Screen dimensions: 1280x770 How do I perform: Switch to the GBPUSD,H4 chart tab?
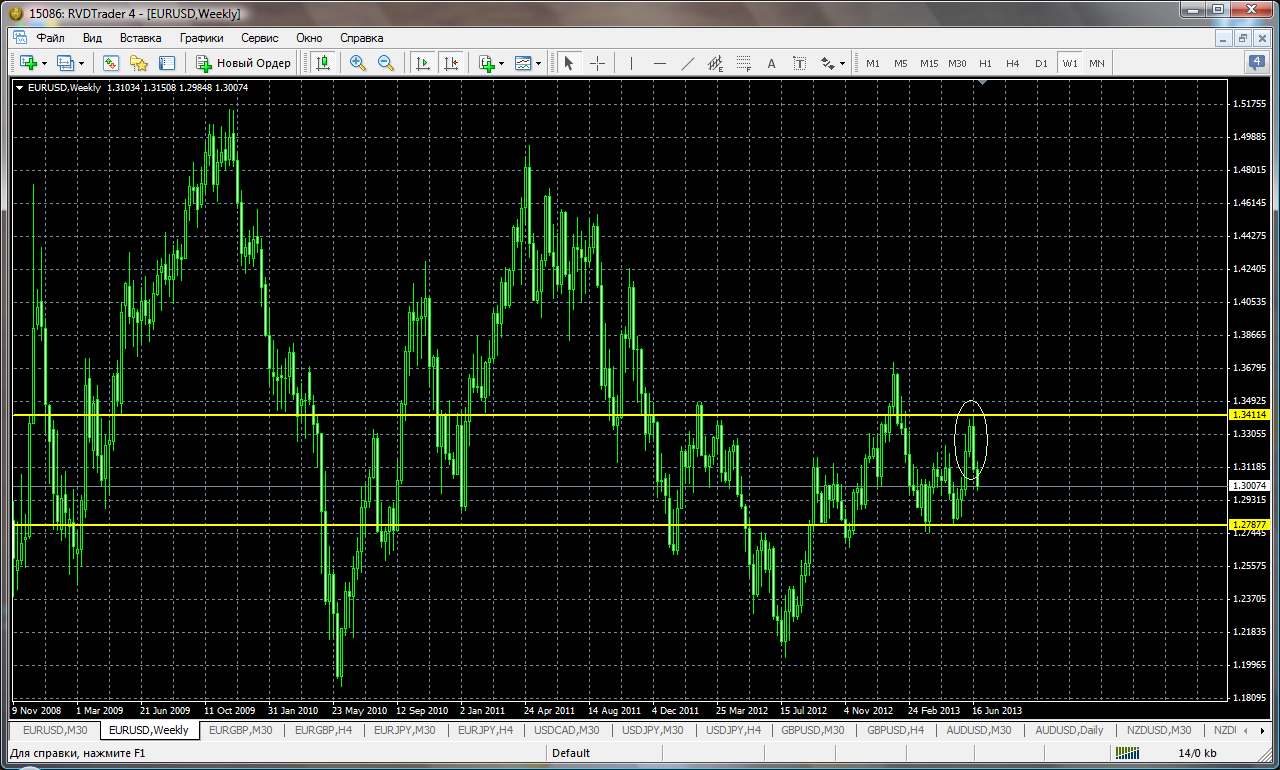pyautogui.click(x=895, y=730)
